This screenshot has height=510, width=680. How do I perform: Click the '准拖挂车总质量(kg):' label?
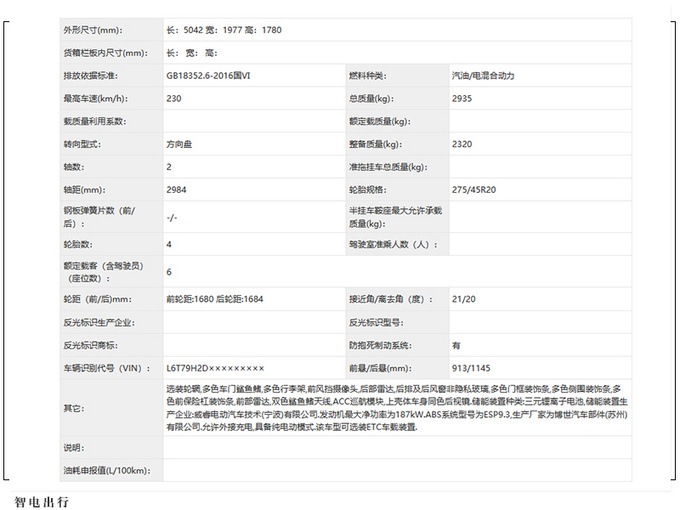coord(388,167)
